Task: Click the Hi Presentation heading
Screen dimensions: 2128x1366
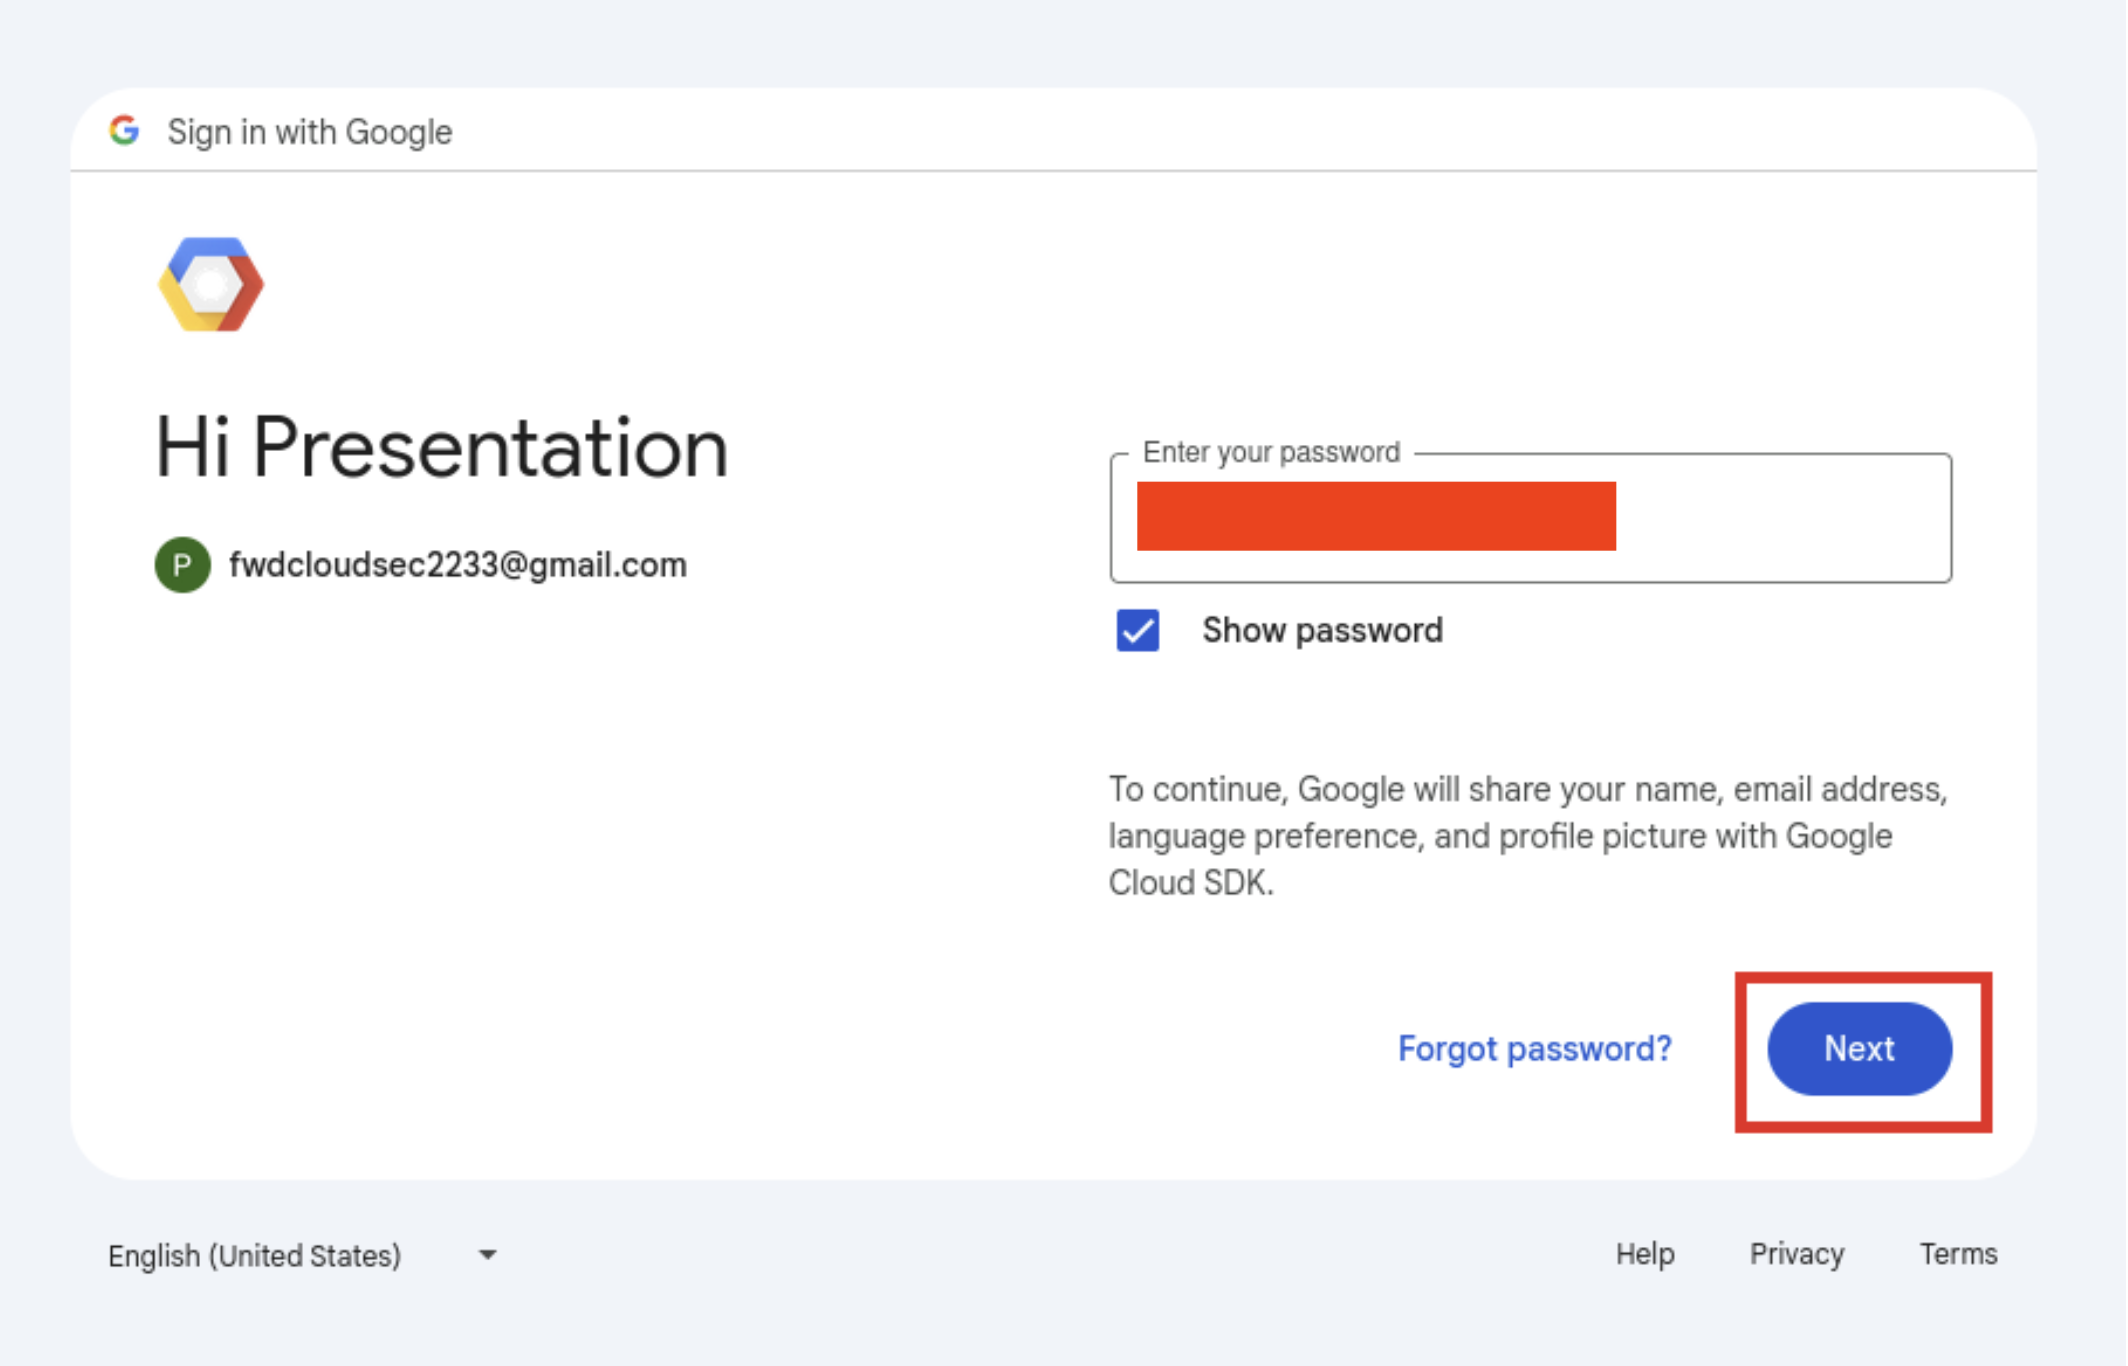Action: tap(441, 448)
